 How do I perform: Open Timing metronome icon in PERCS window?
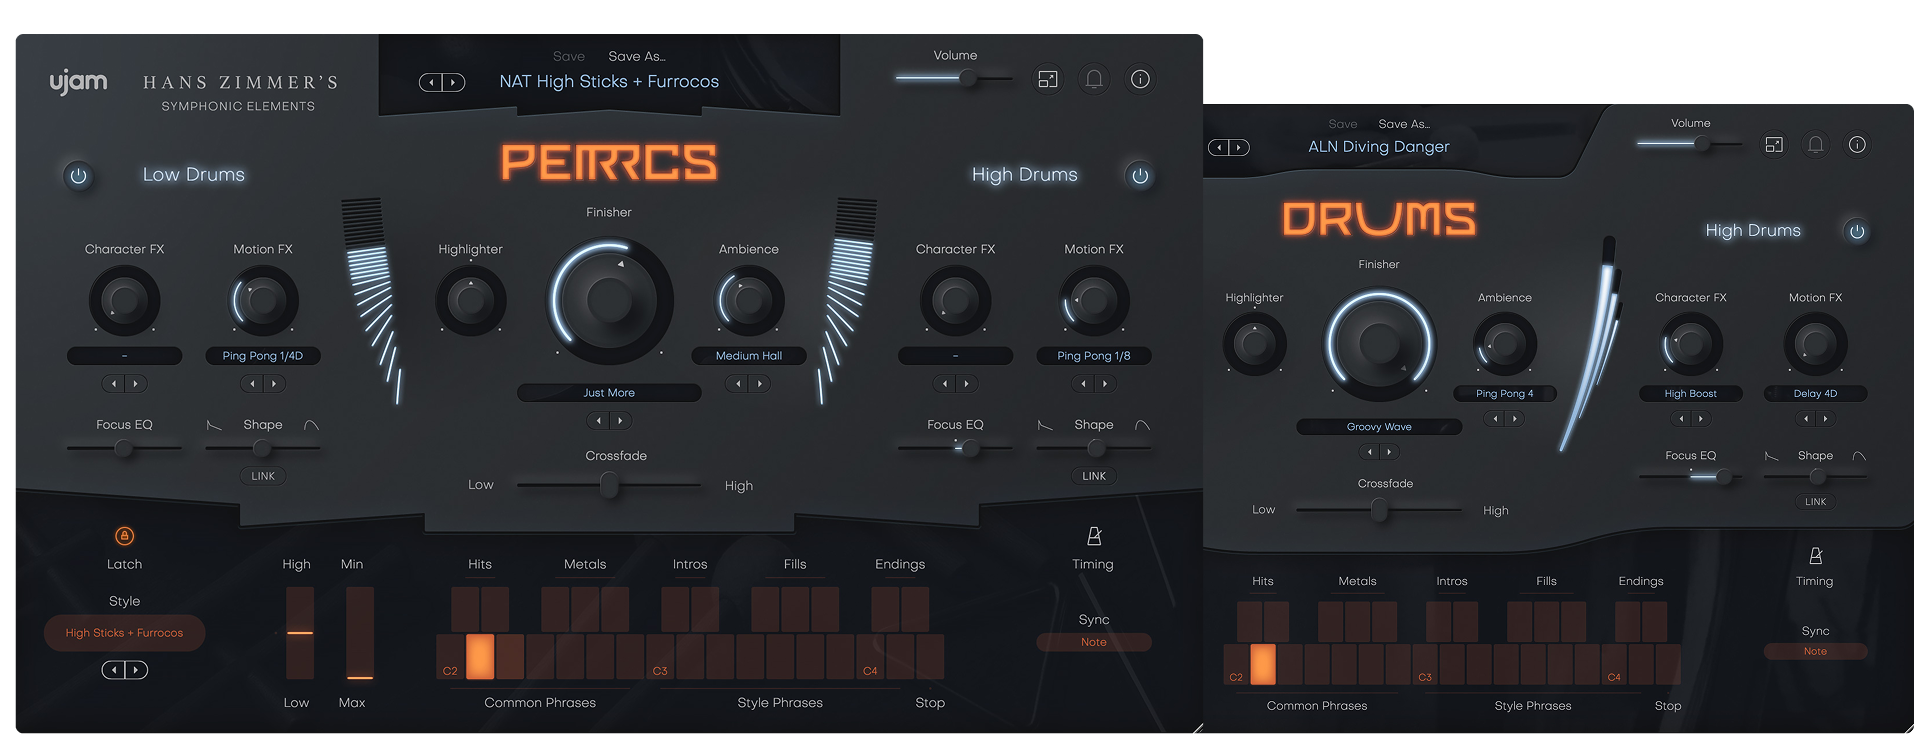point(1094,536)
